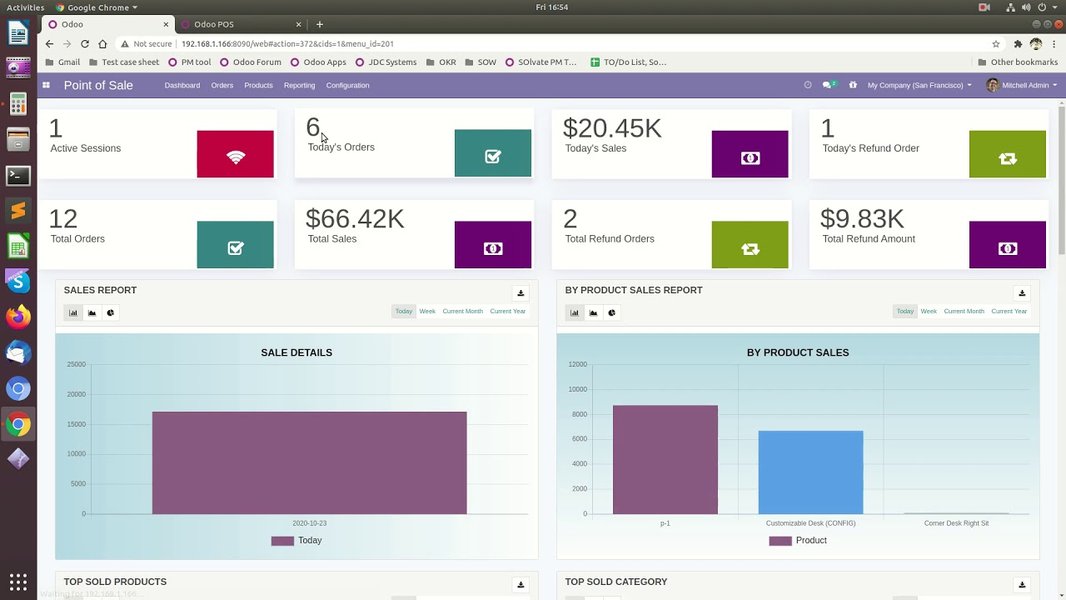Open the Terminal from the Ubuntu dock

(x=18, y=176)
